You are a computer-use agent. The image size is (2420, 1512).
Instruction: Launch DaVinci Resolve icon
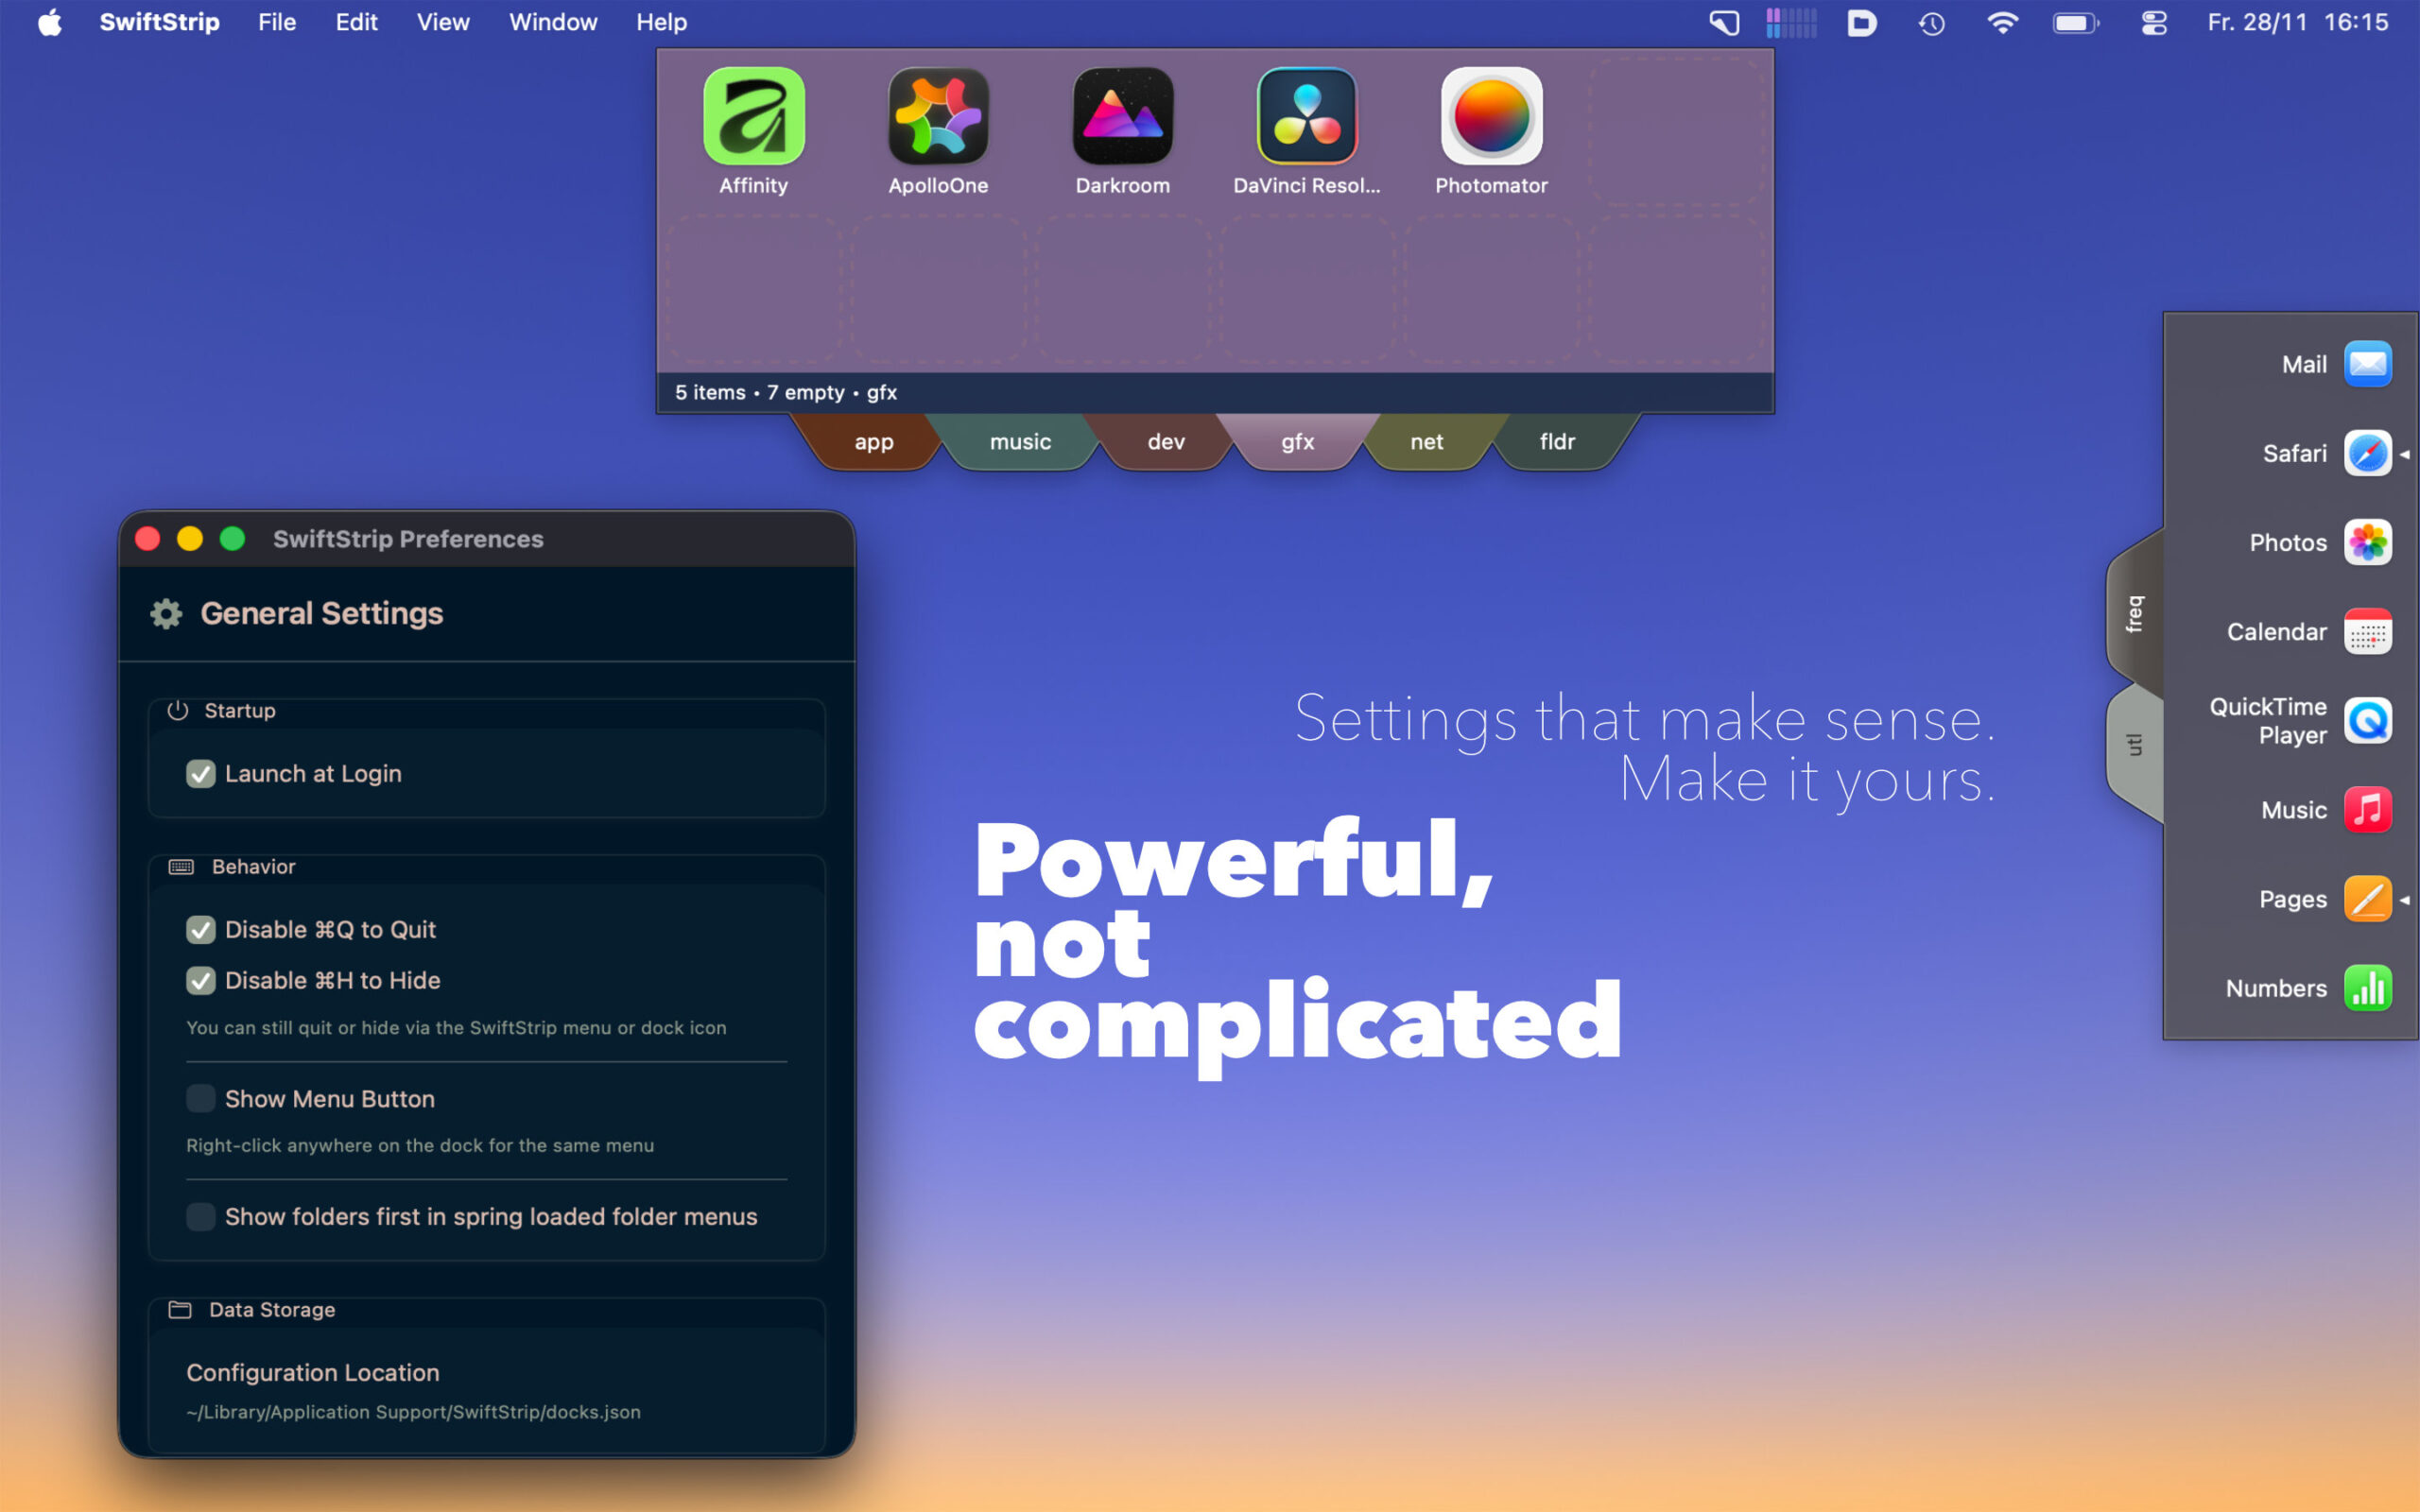pos(1306,116)
